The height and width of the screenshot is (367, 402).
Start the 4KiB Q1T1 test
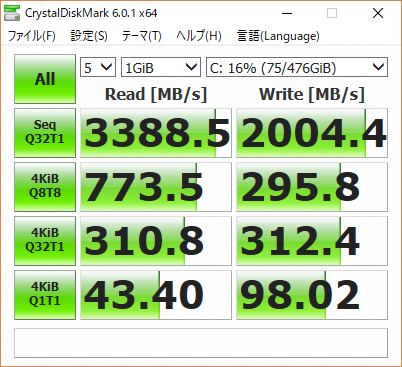pyautogui.click(x=45, y=295)
